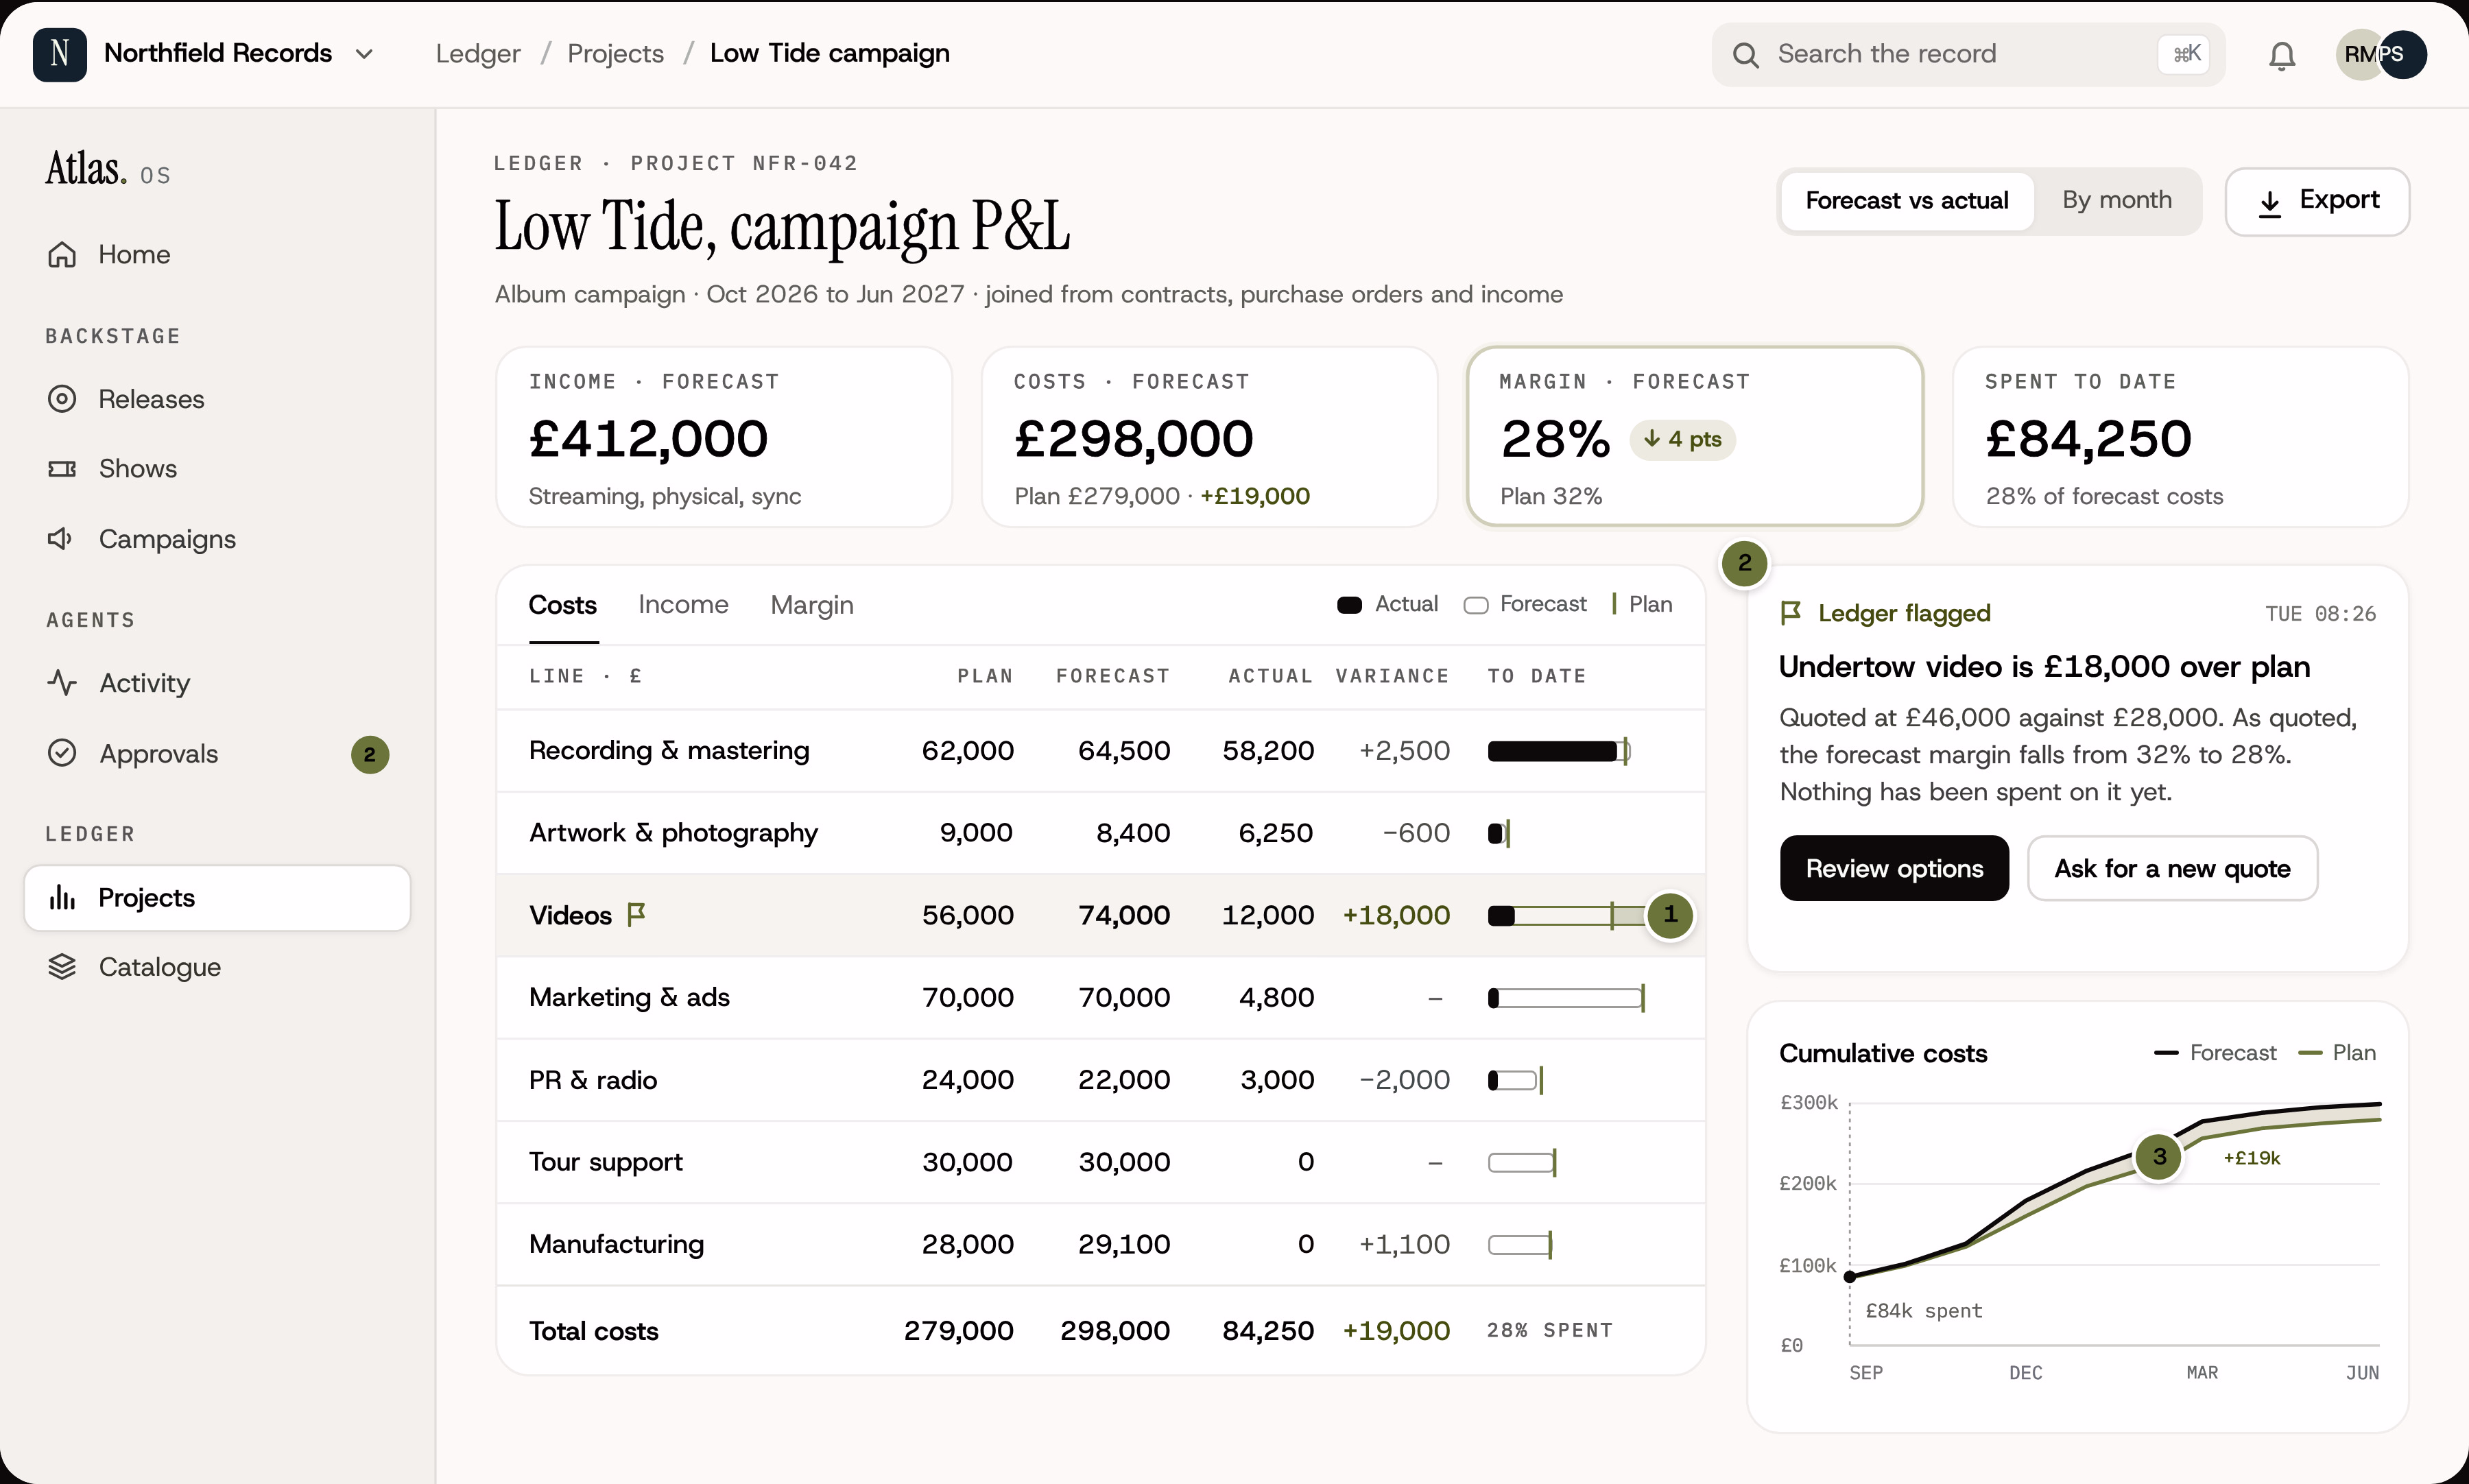Open notifications bell
Screen dimensions: 2469x1484
click(x=2281, y=55)
